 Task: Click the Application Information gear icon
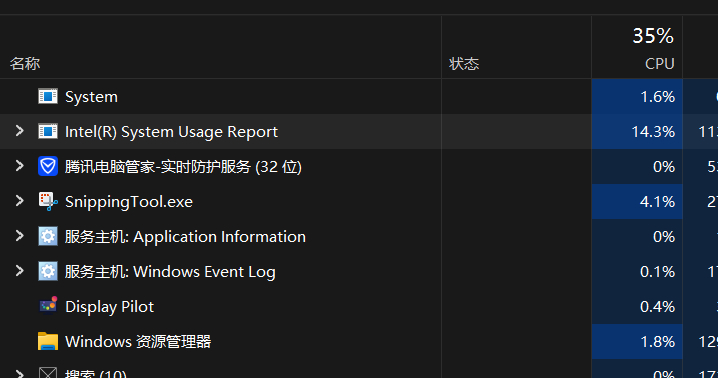[48, 236]
